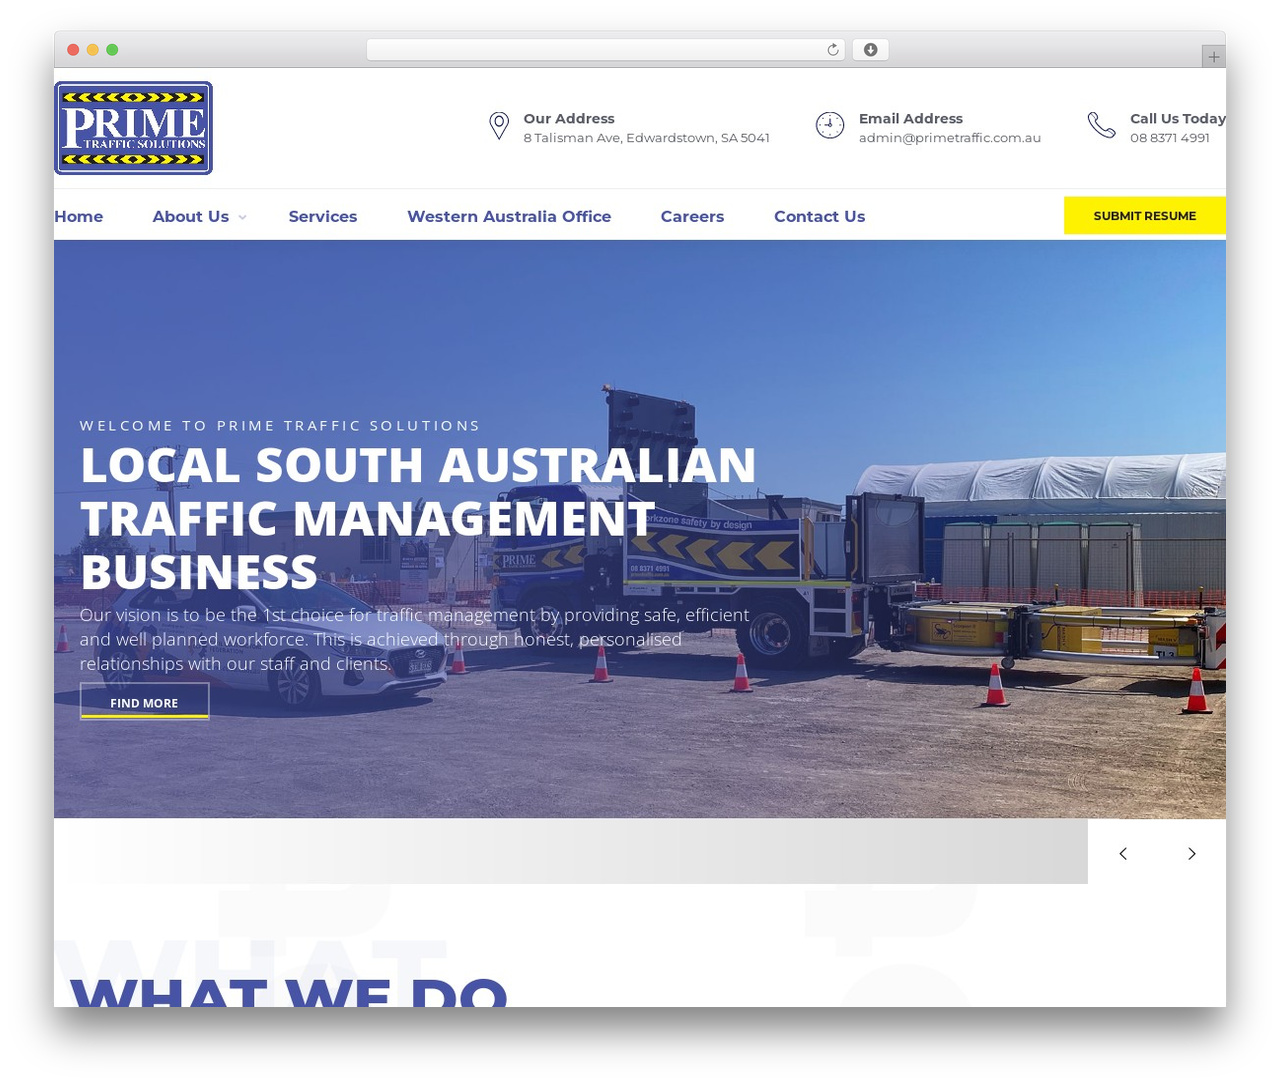Click the Email Address heading
Image resolution: width=1280 pixels, height=1084 pixels.
click(x=911, y=118)
